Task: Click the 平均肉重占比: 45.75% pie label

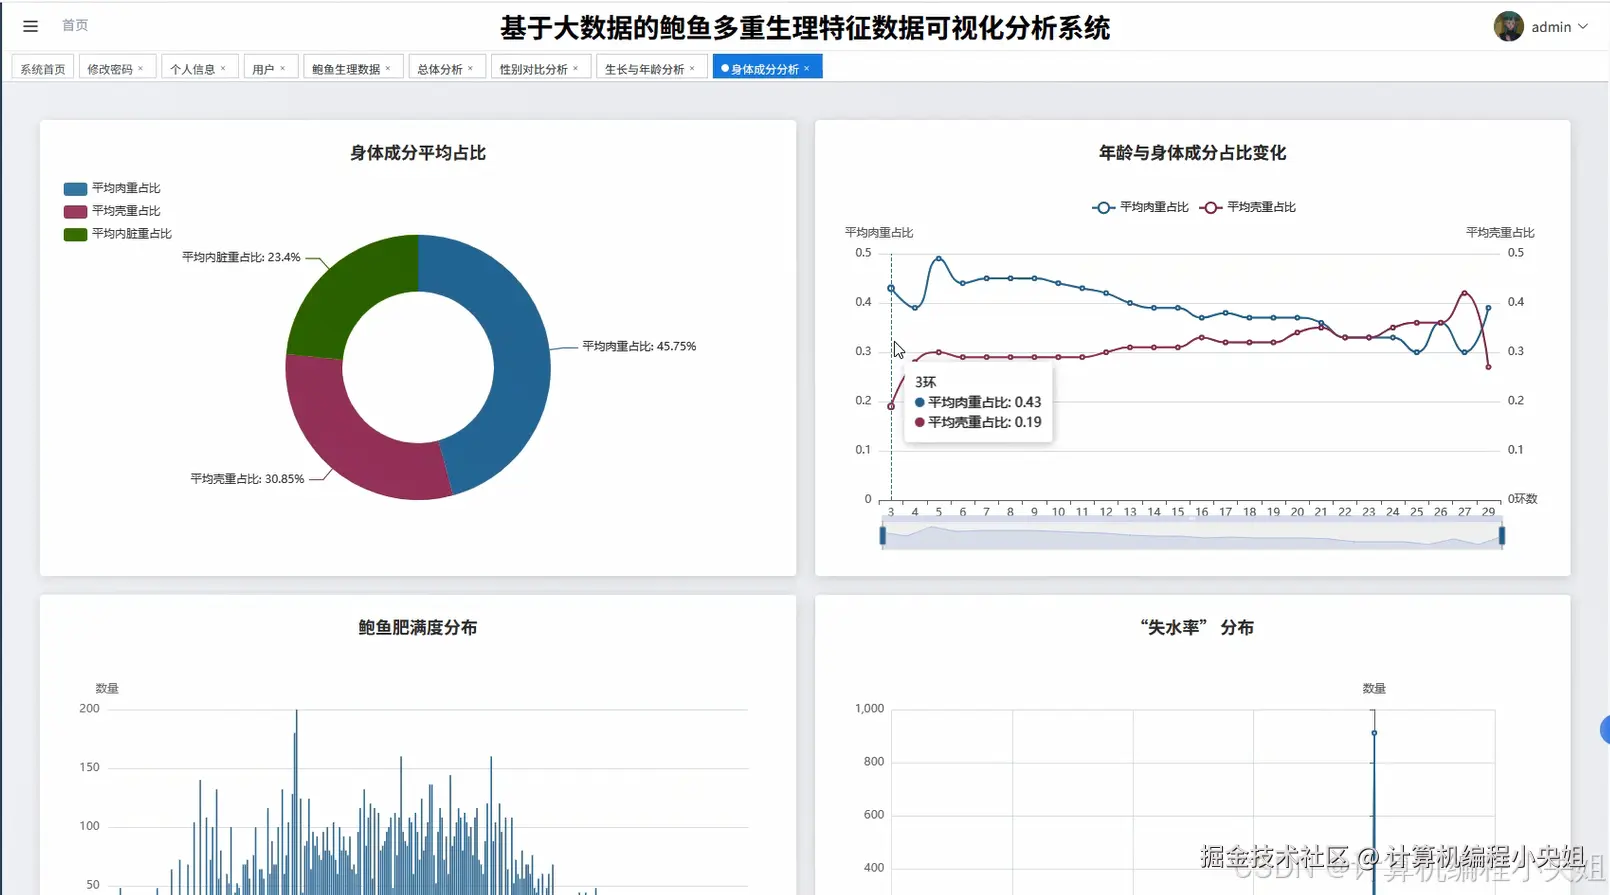Action: coord(639,346)
